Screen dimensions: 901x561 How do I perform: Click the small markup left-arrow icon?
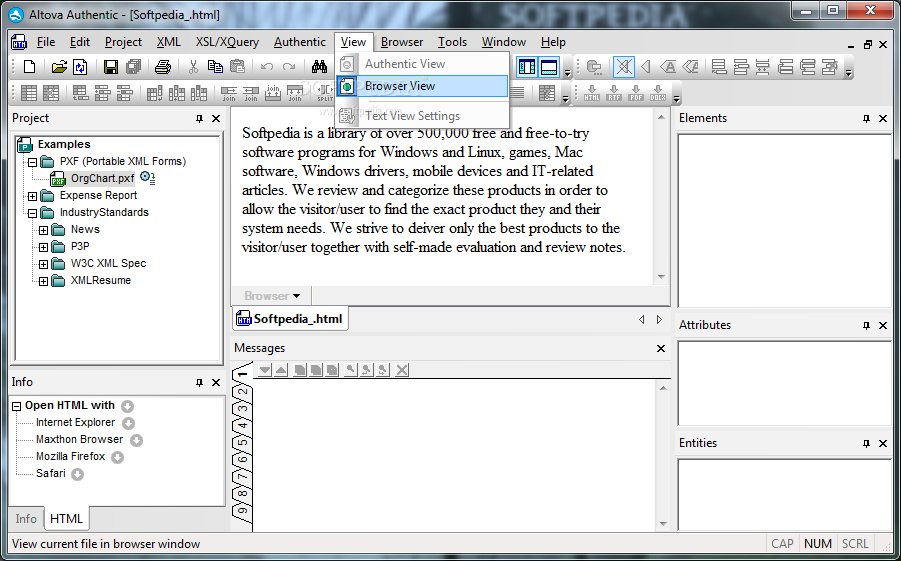click(645, 67)
